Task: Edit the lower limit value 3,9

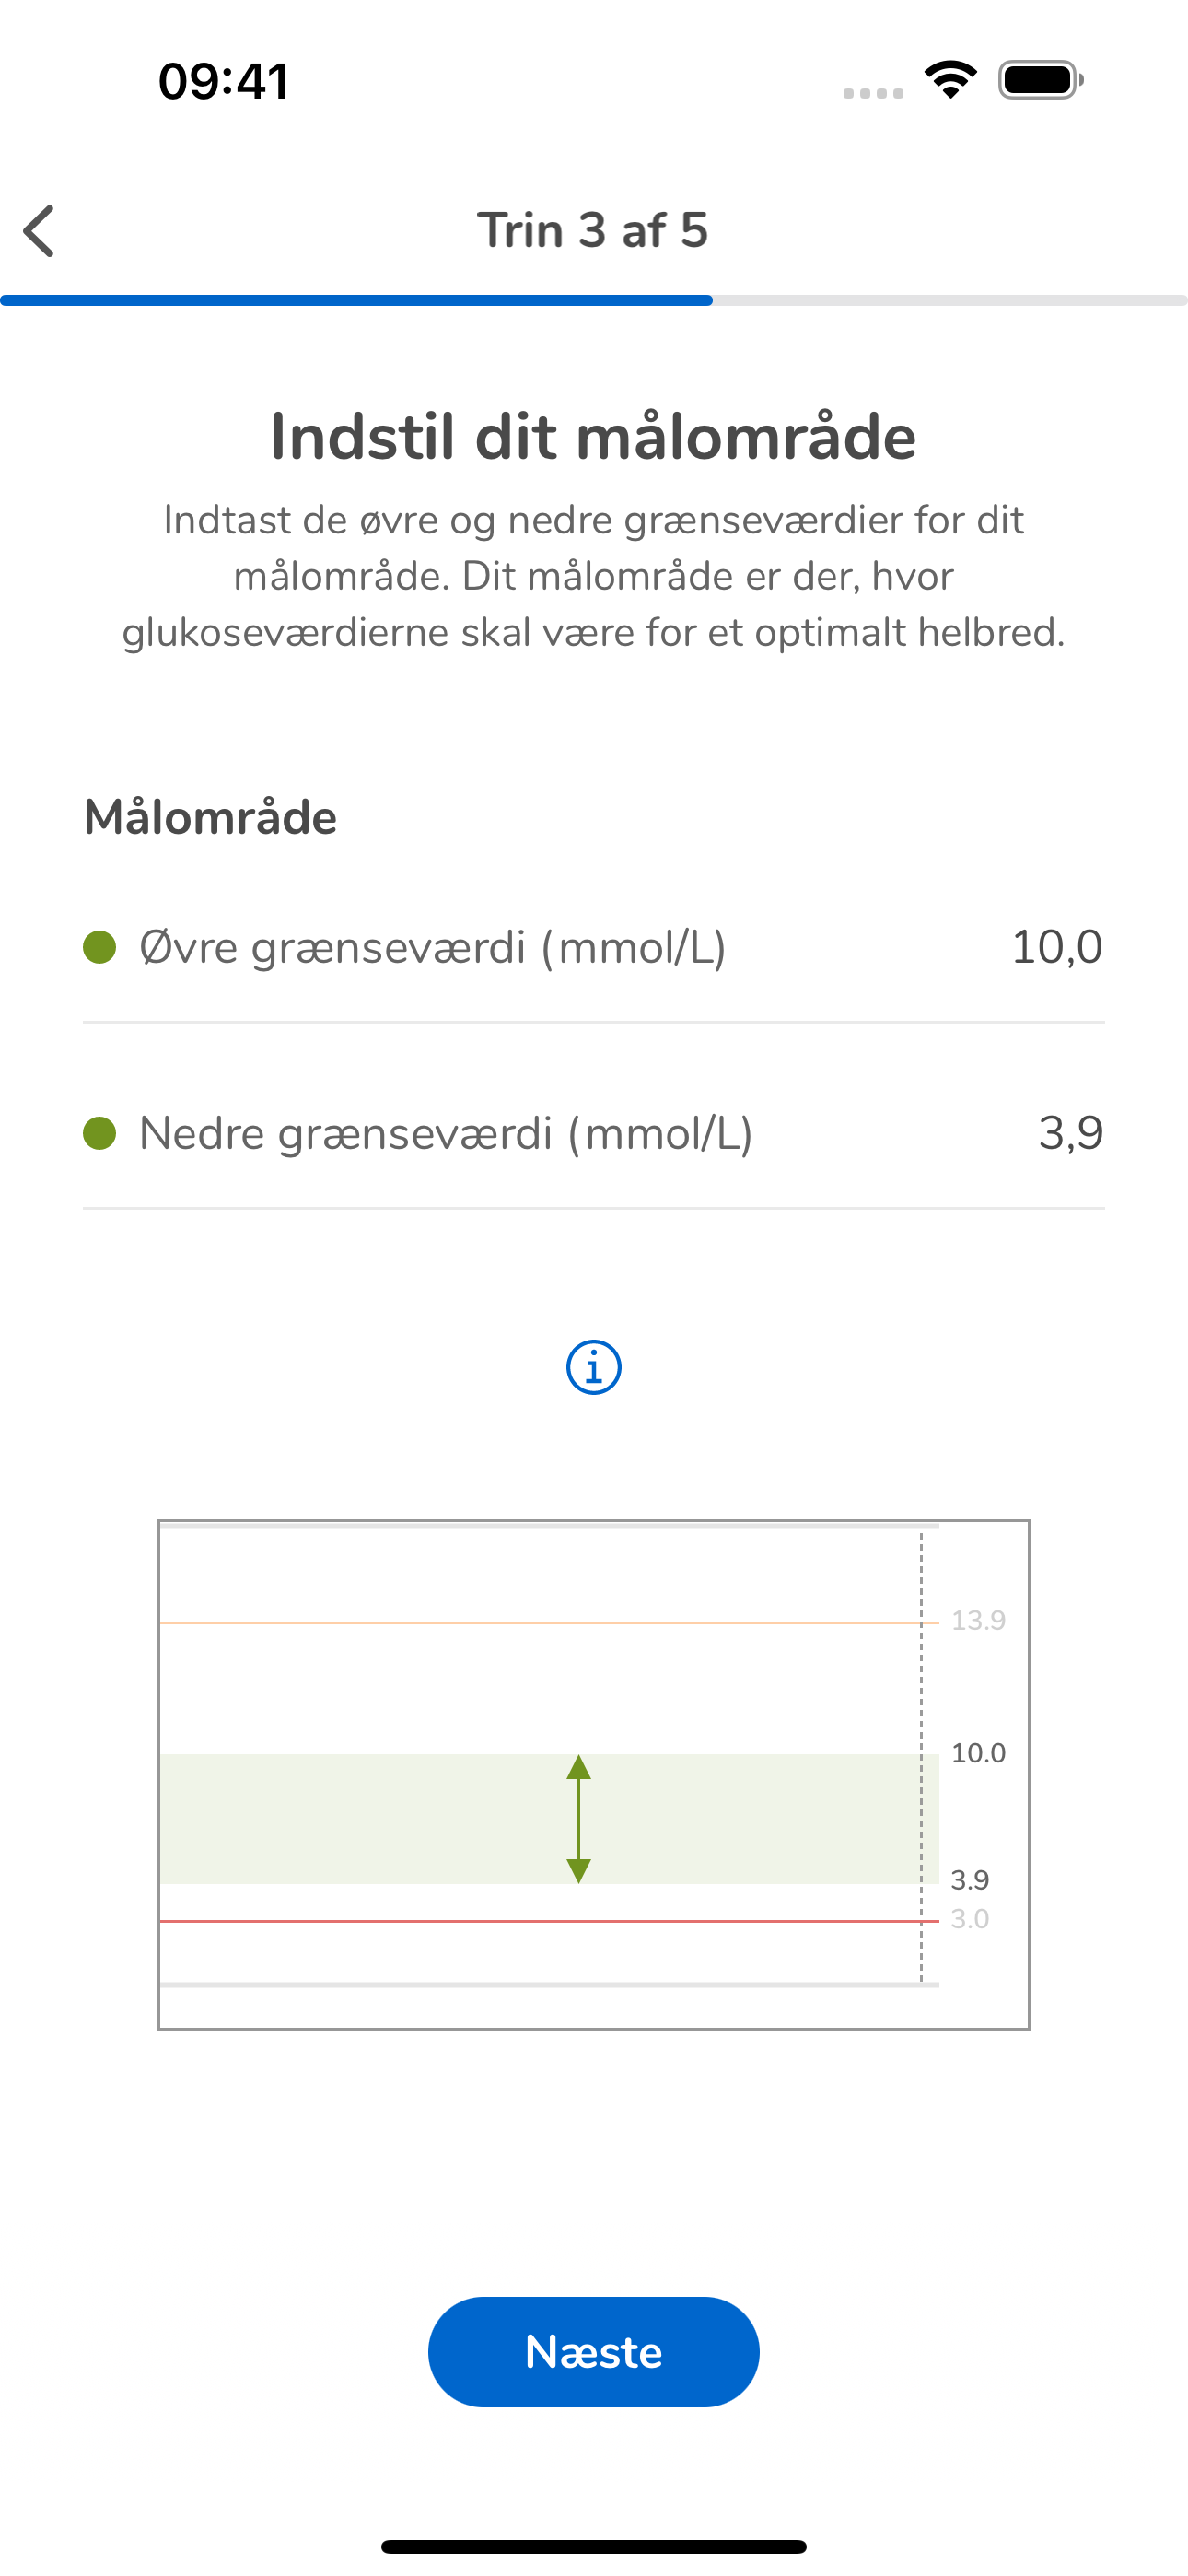Action: click(x=1071, y=1132)
